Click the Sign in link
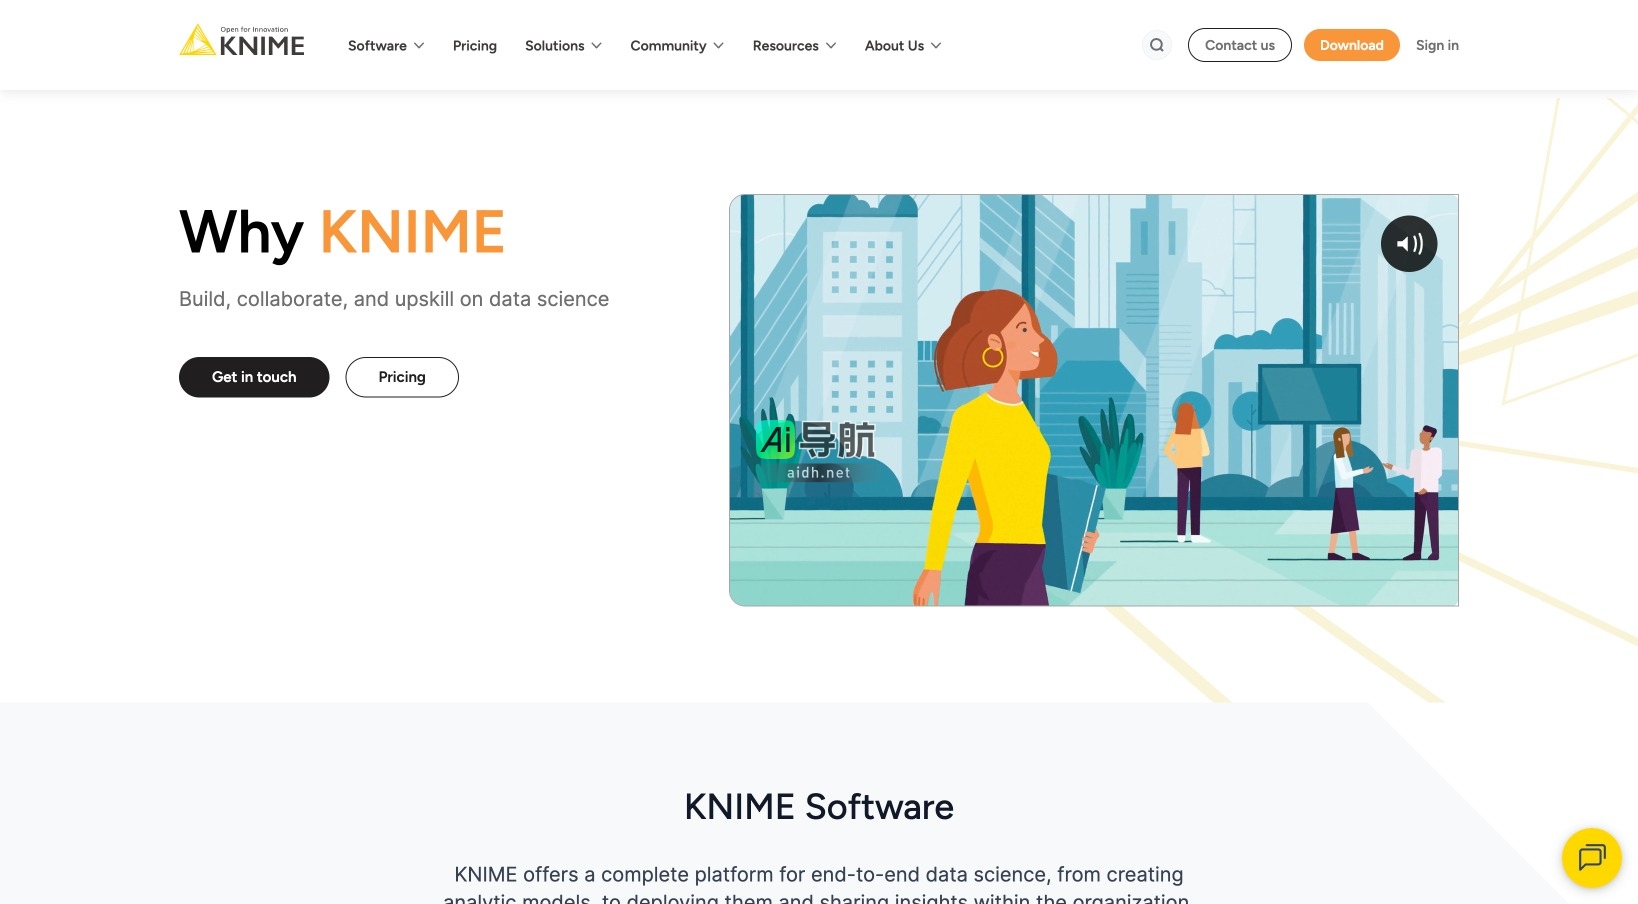Viewport: 1638px width, 904px height. (x=1437, y=45)
